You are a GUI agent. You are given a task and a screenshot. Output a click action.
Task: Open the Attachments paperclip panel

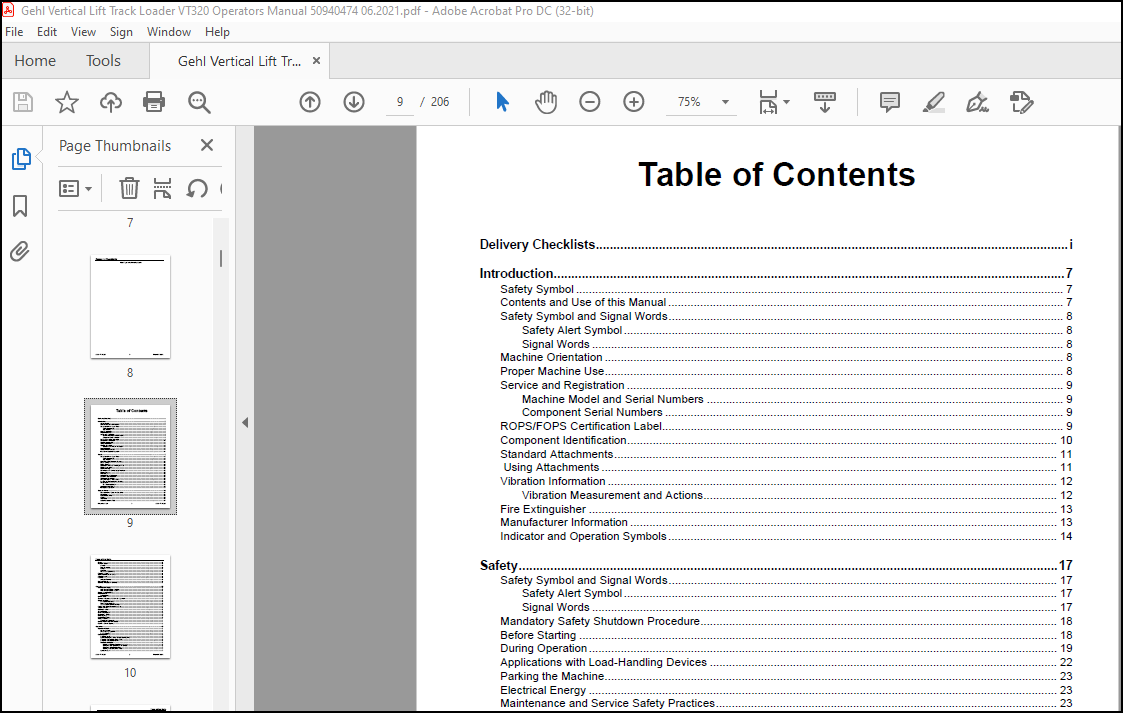pyautogui.click(x=20, y=251)
